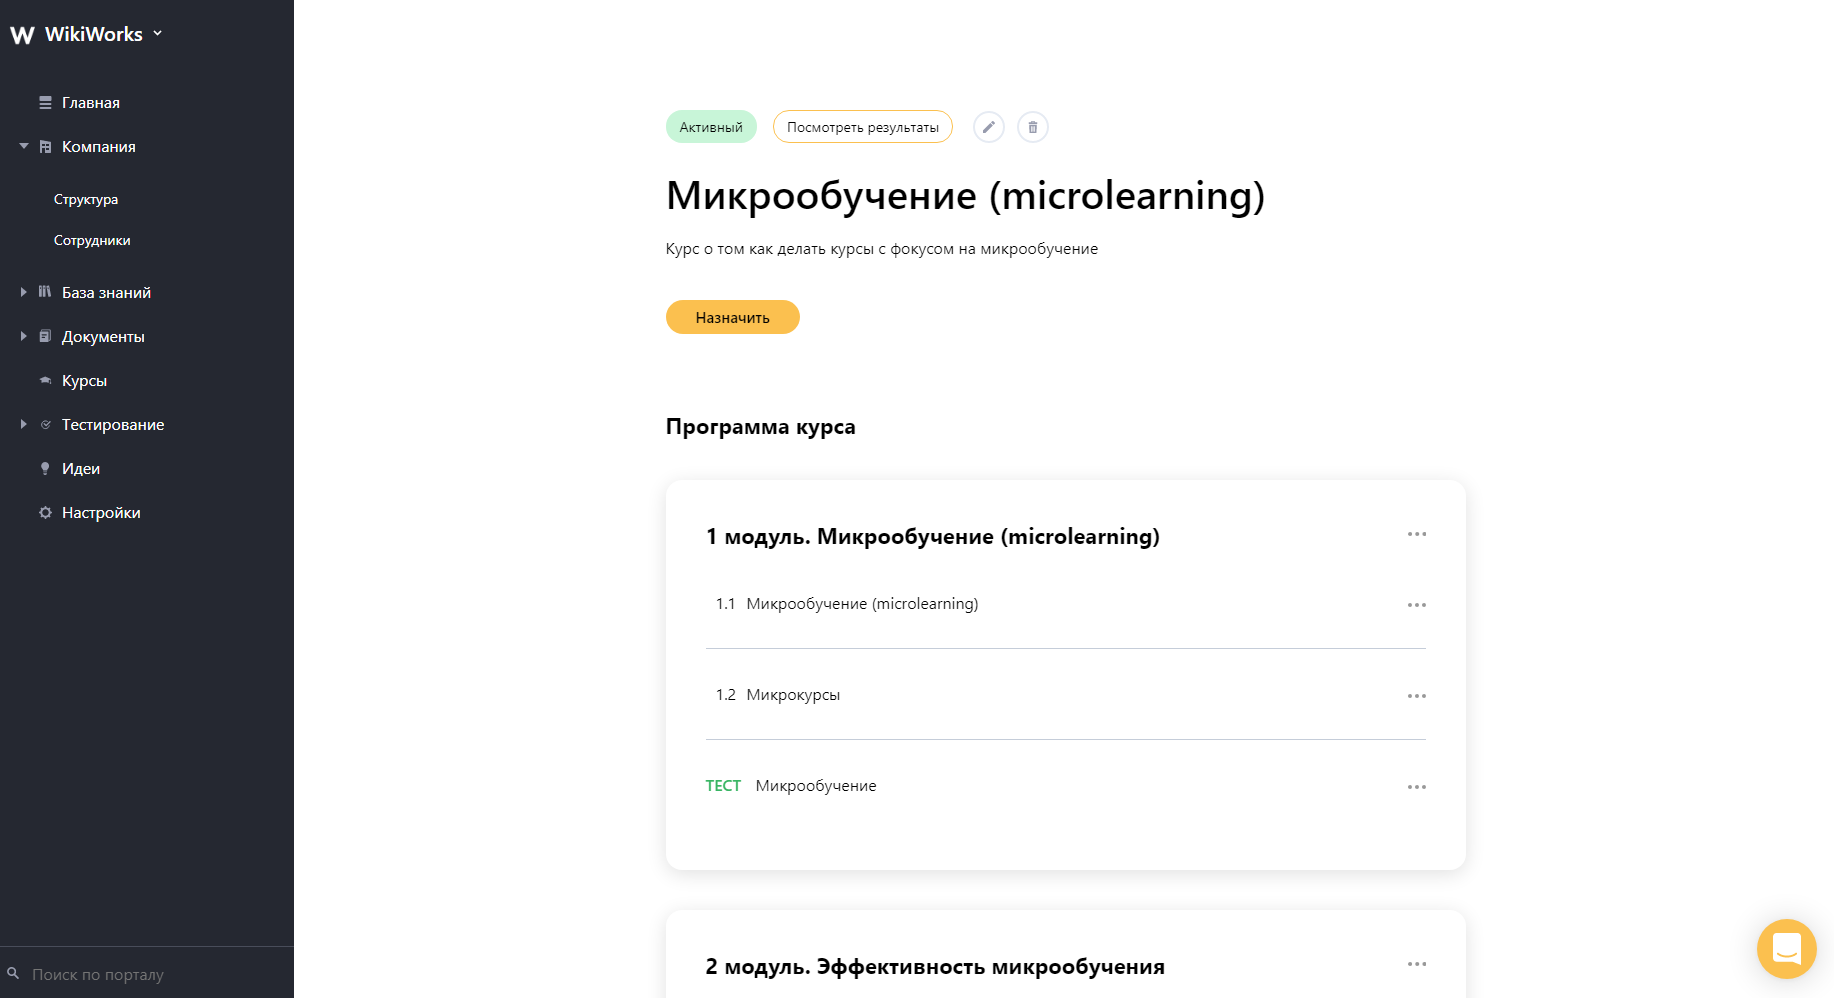Expand the Тестирование section arrow
The image size is (1834, 998).
coord(24,424)
